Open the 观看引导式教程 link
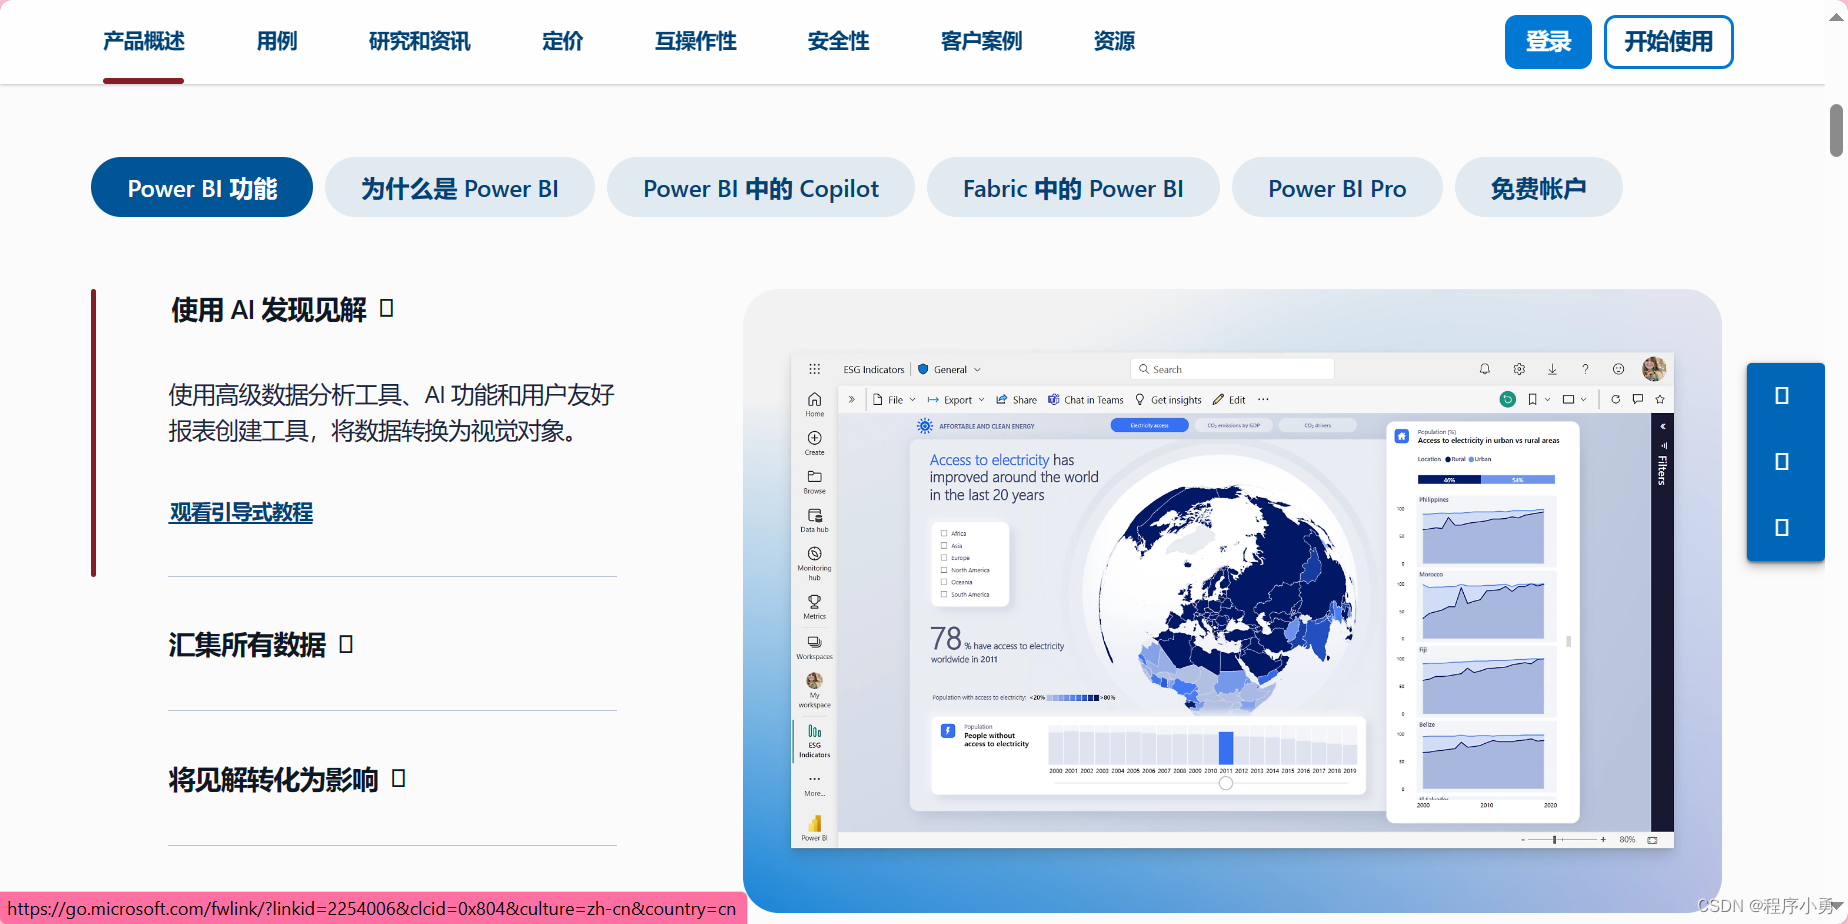 (x=241, y=512)
